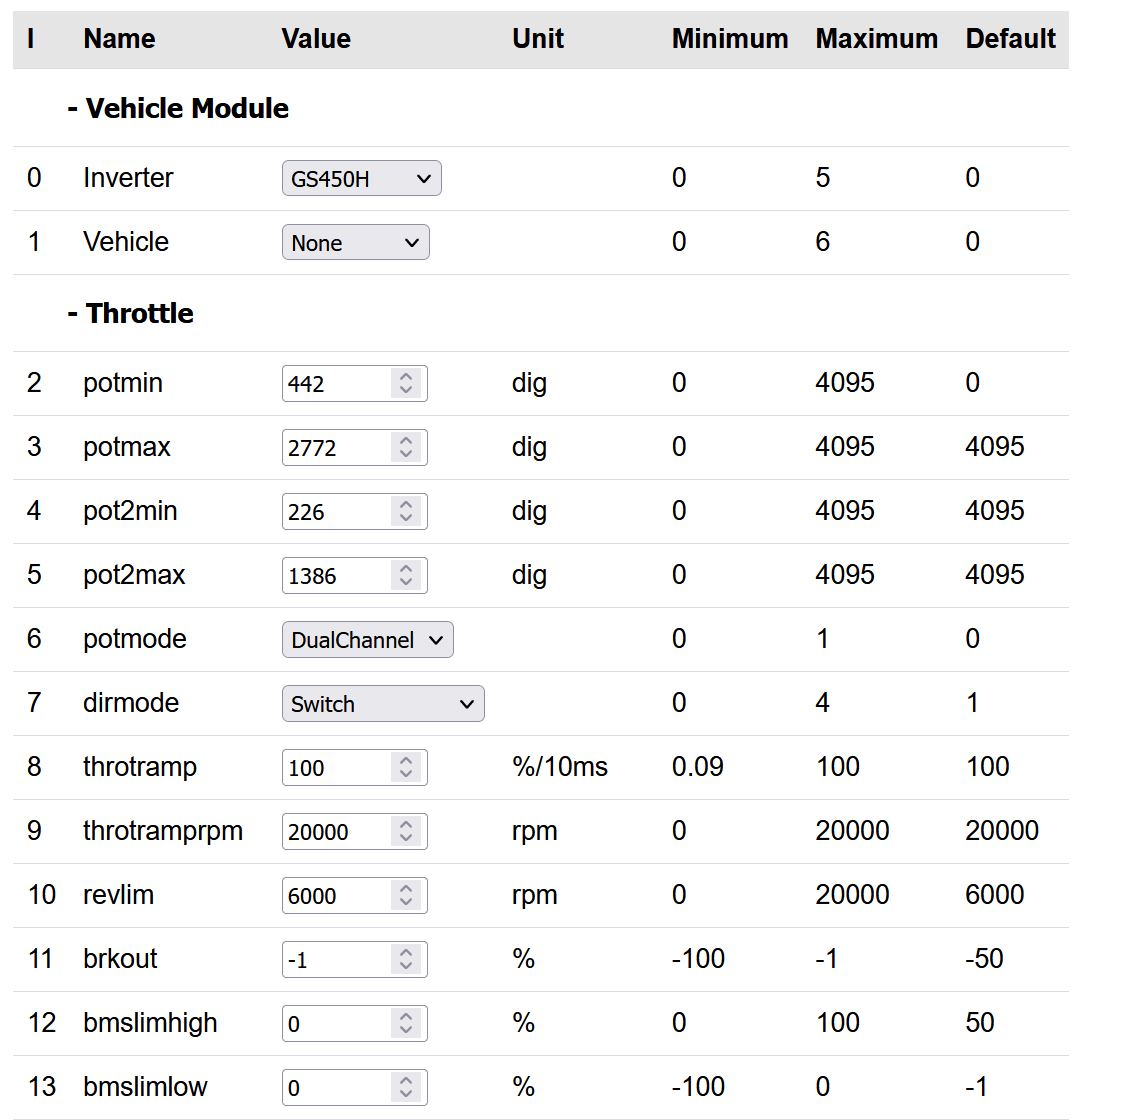Viewport: 1129px width, 1120px height.
Task: Click the bmslimhigh value field
Action: 335,1023
